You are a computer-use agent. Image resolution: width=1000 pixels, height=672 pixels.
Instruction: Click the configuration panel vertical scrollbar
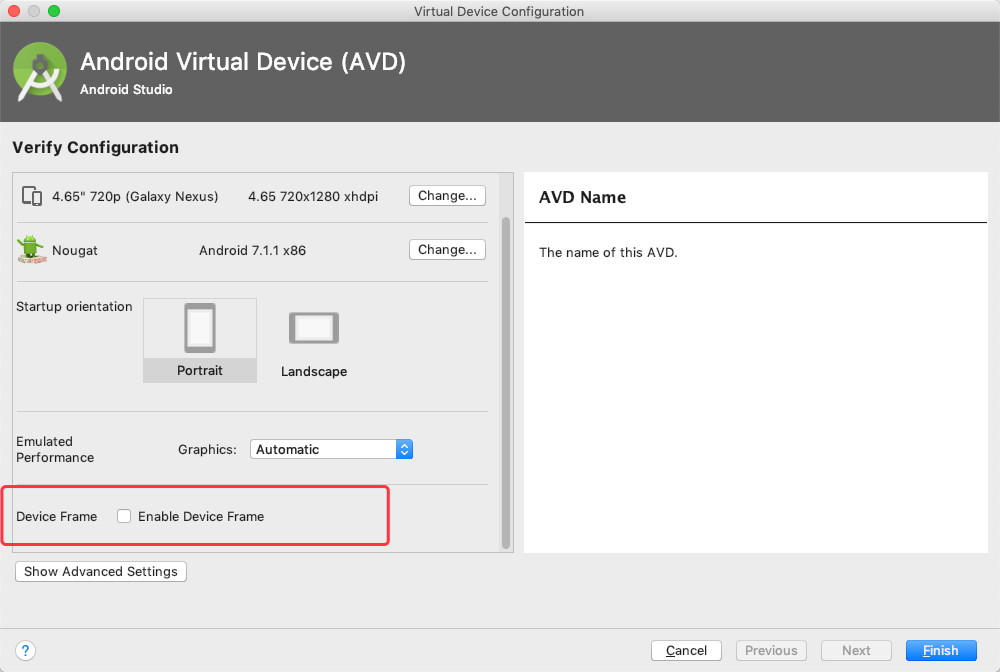(x=506, y=383)
